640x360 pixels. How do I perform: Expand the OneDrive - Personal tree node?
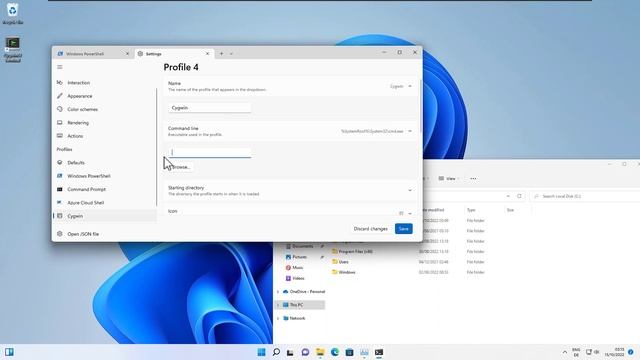click(278, 292)
